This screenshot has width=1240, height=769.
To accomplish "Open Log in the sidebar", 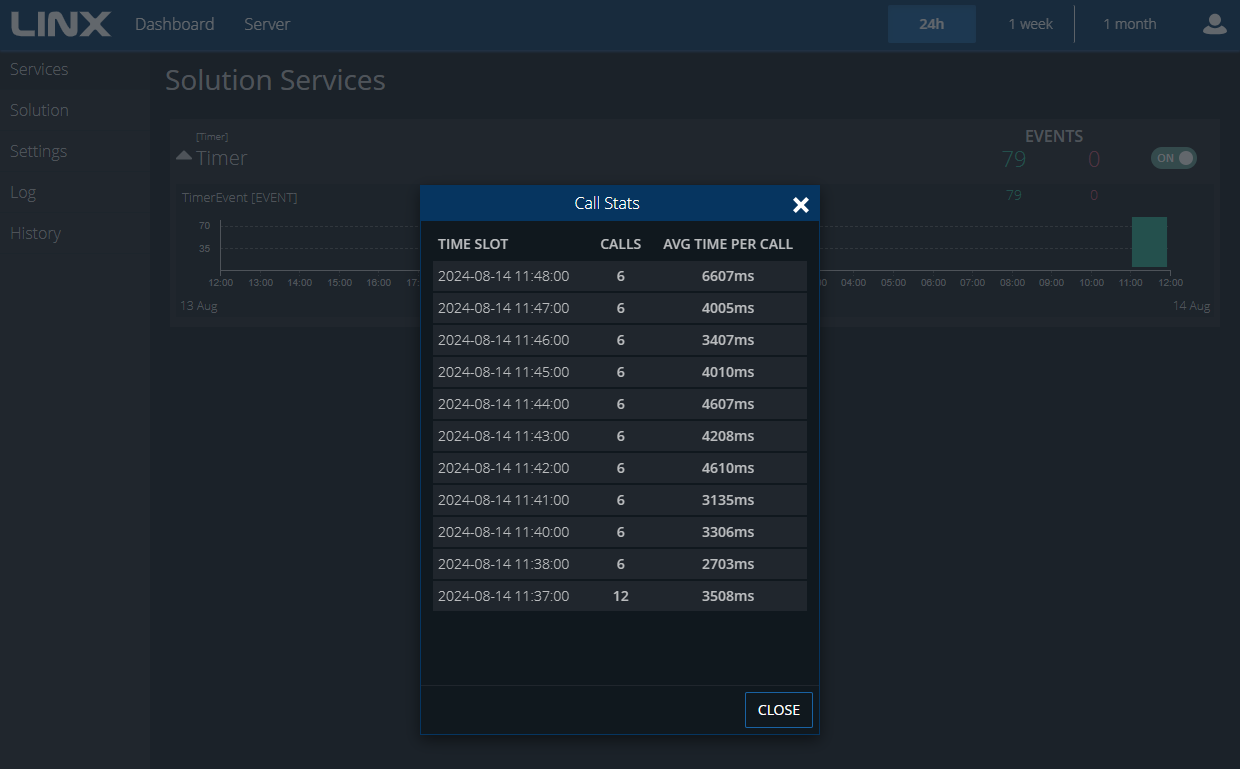I will (23, 192).
